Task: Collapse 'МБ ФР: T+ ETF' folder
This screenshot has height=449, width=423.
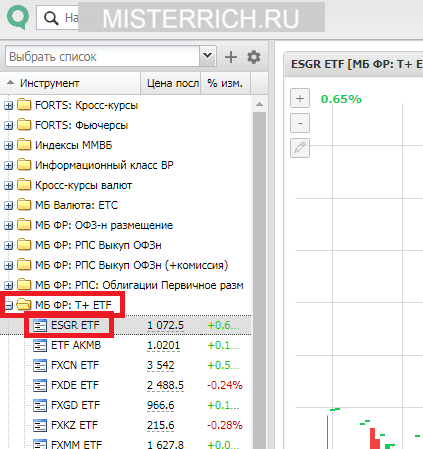Action: [x=9, y=305]
